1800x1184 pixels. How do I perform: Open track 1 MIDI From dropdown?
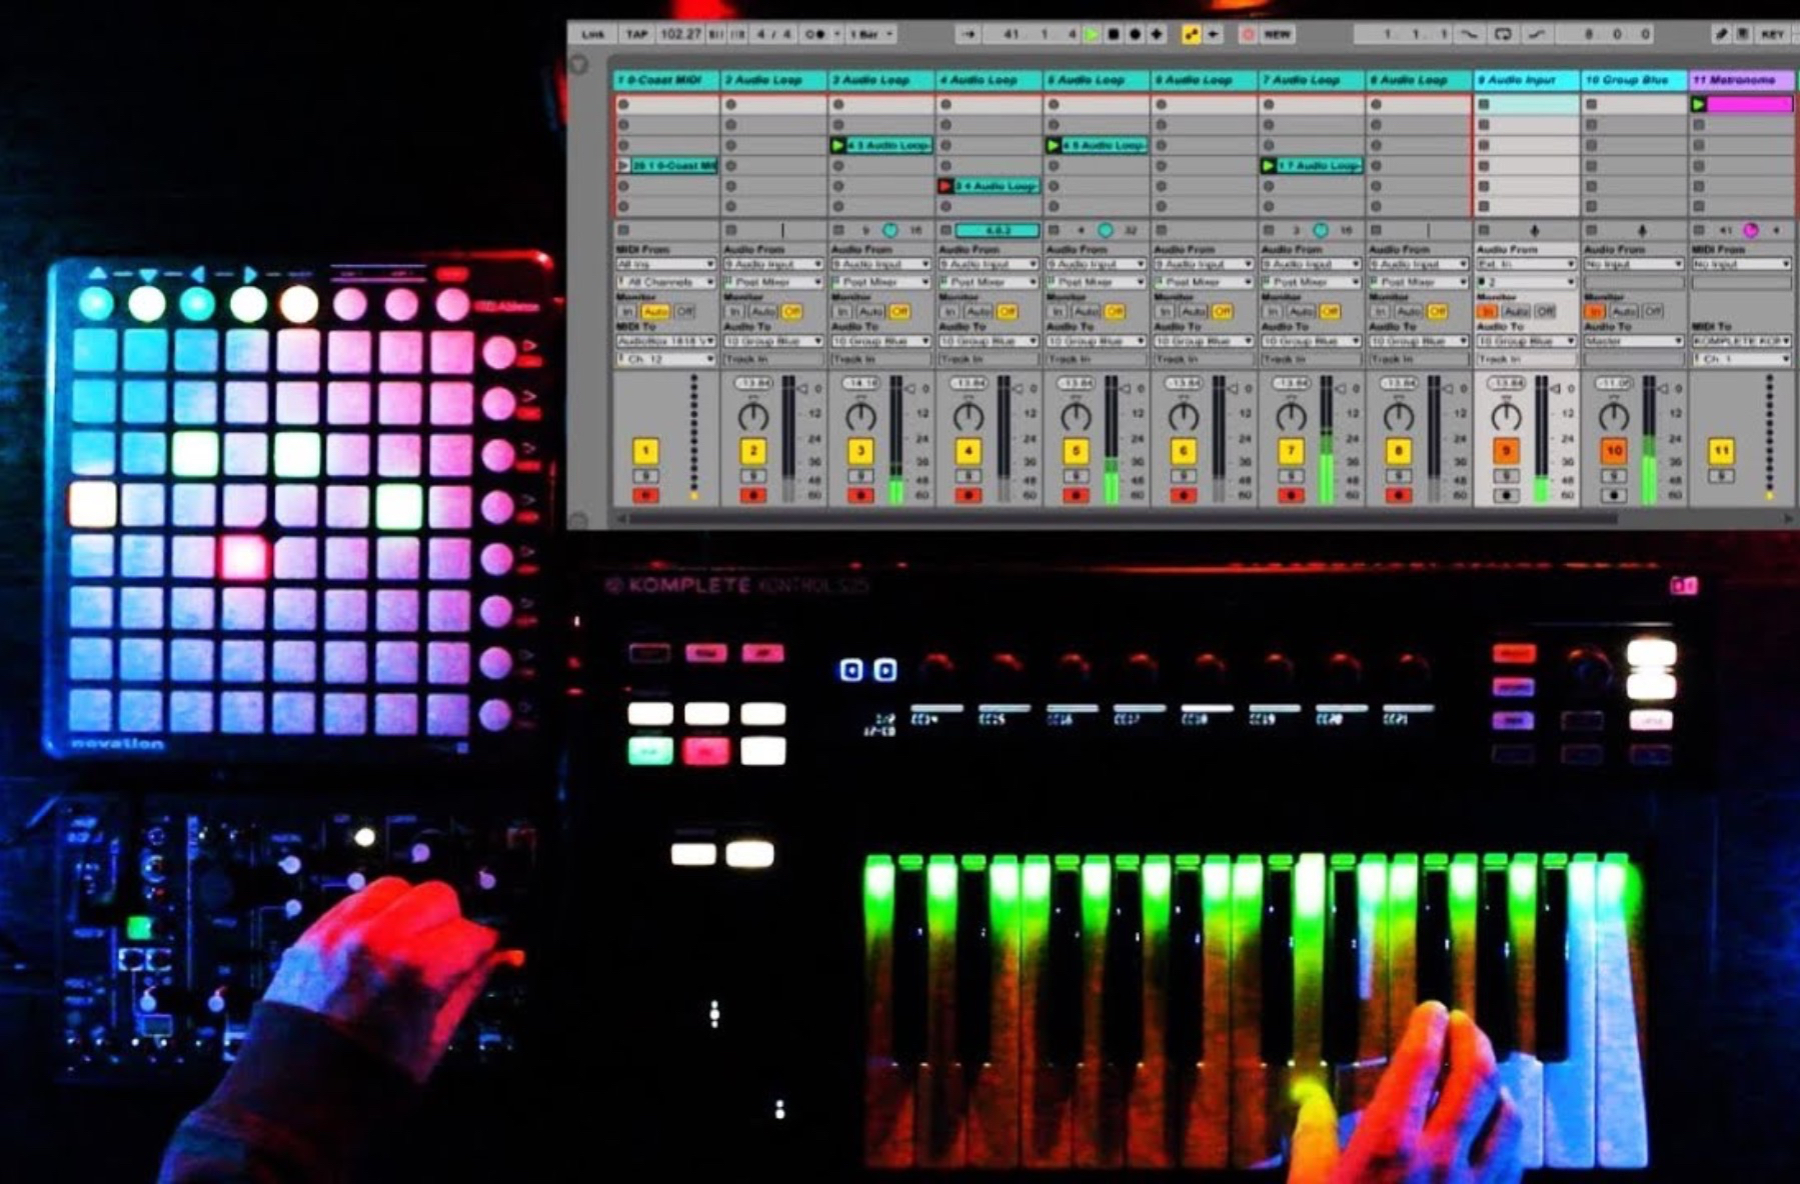pos(665,264)
